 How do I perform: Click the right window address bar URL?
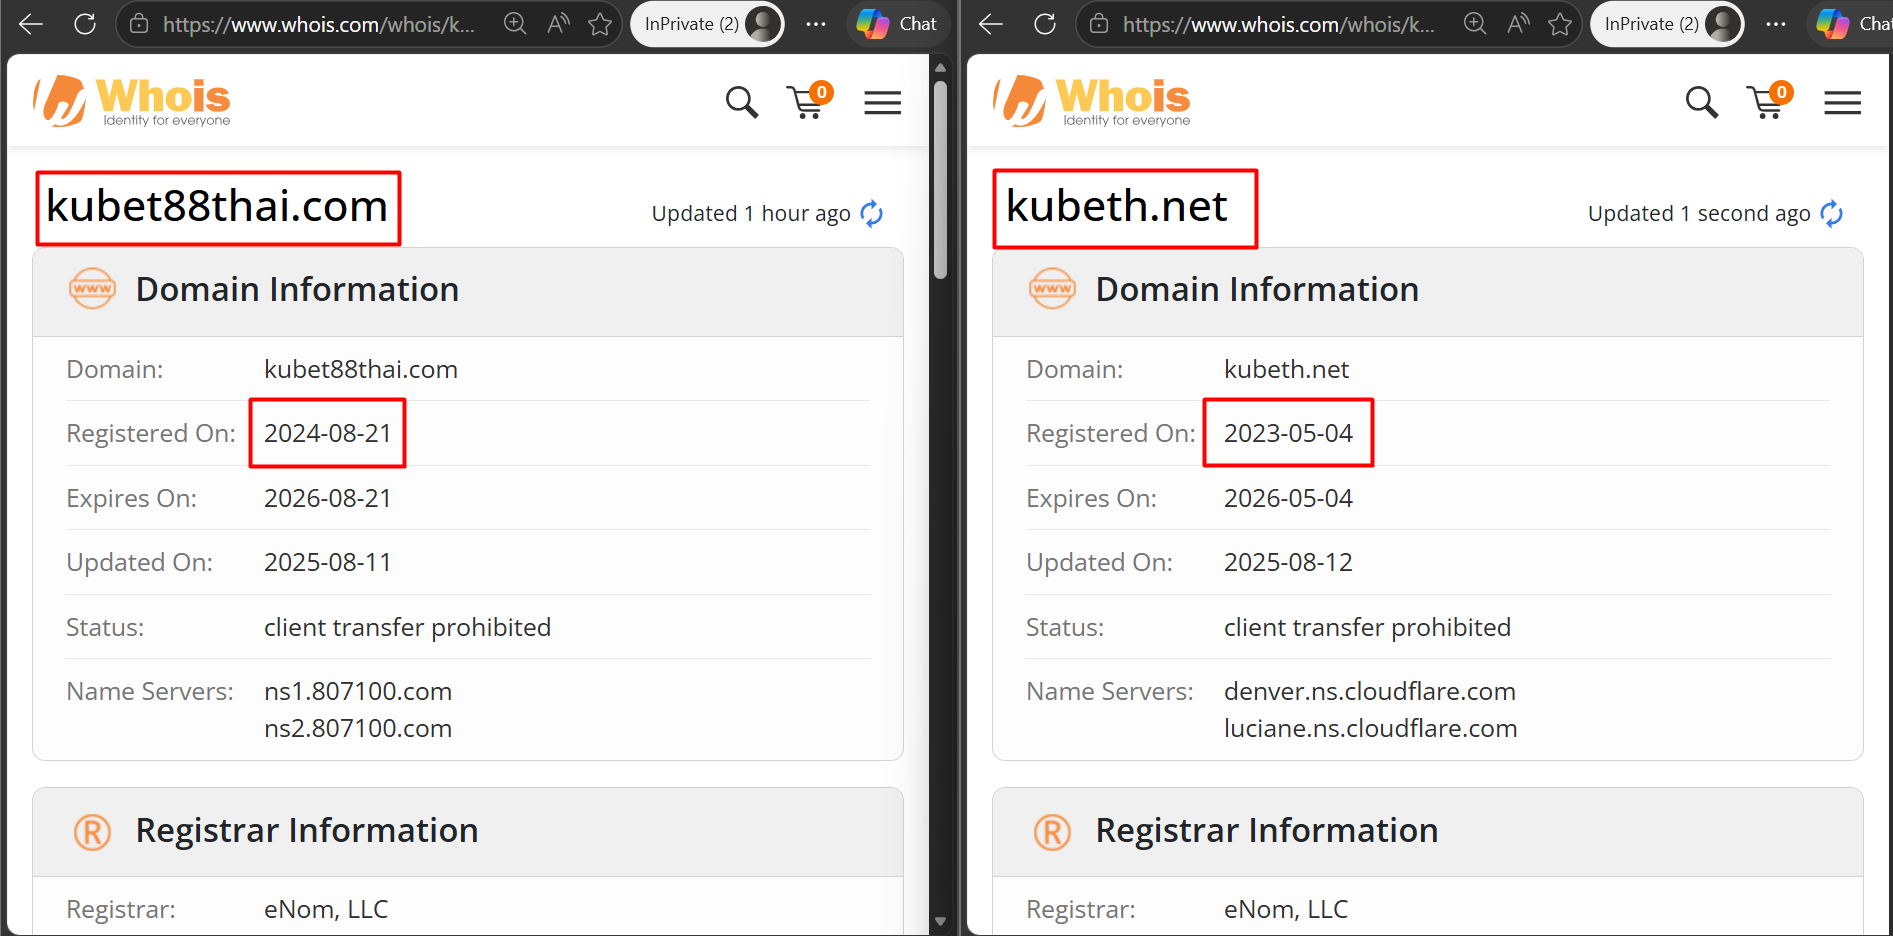(1279, 24)
